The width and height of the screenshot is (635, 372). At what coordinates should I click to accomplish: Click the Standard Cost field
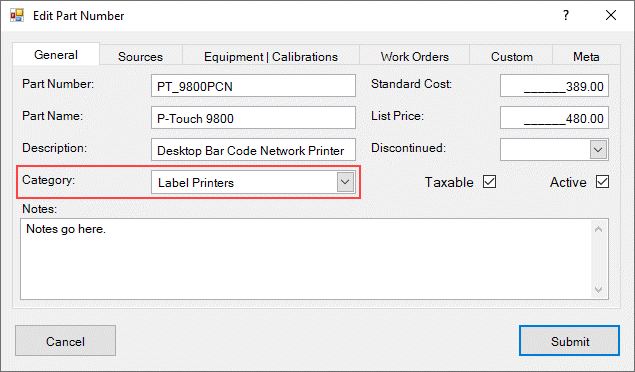554,86
